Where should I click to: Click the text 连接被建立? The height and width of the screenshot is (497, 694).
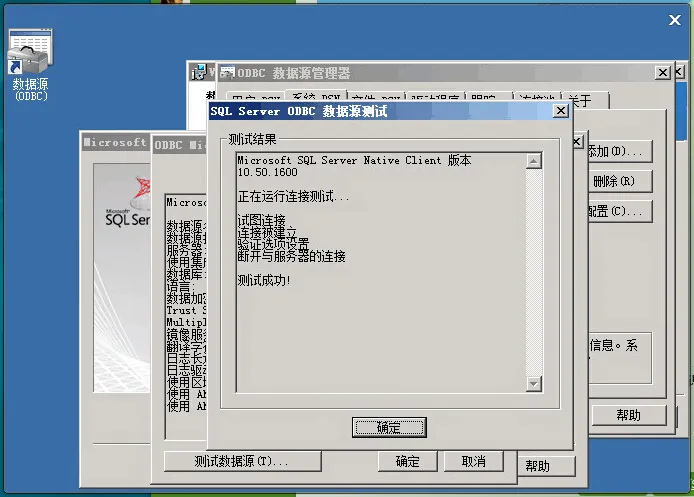[x=267, y=232]
